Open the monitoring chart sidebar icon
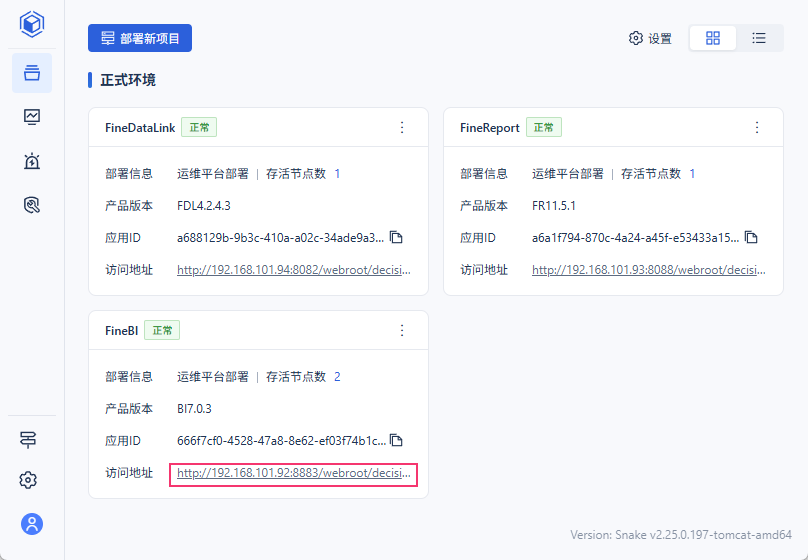This screenshot has width=808, height=560. pyautogui.click(x=32, y=117)
